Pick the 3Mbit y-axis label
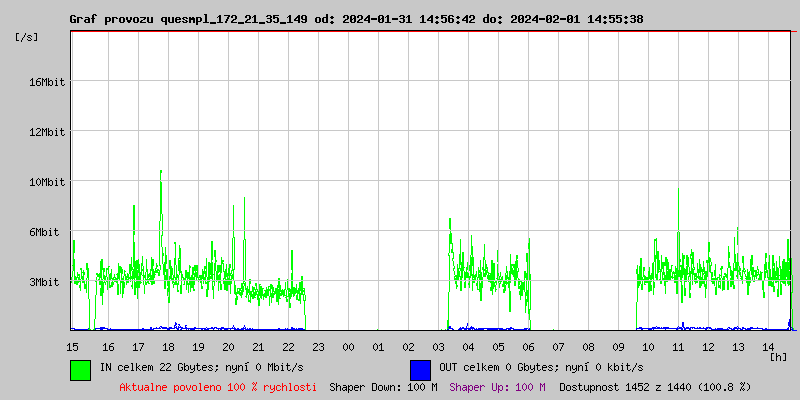800x400 pixels. pyautogui.click(x=50, y=282)
